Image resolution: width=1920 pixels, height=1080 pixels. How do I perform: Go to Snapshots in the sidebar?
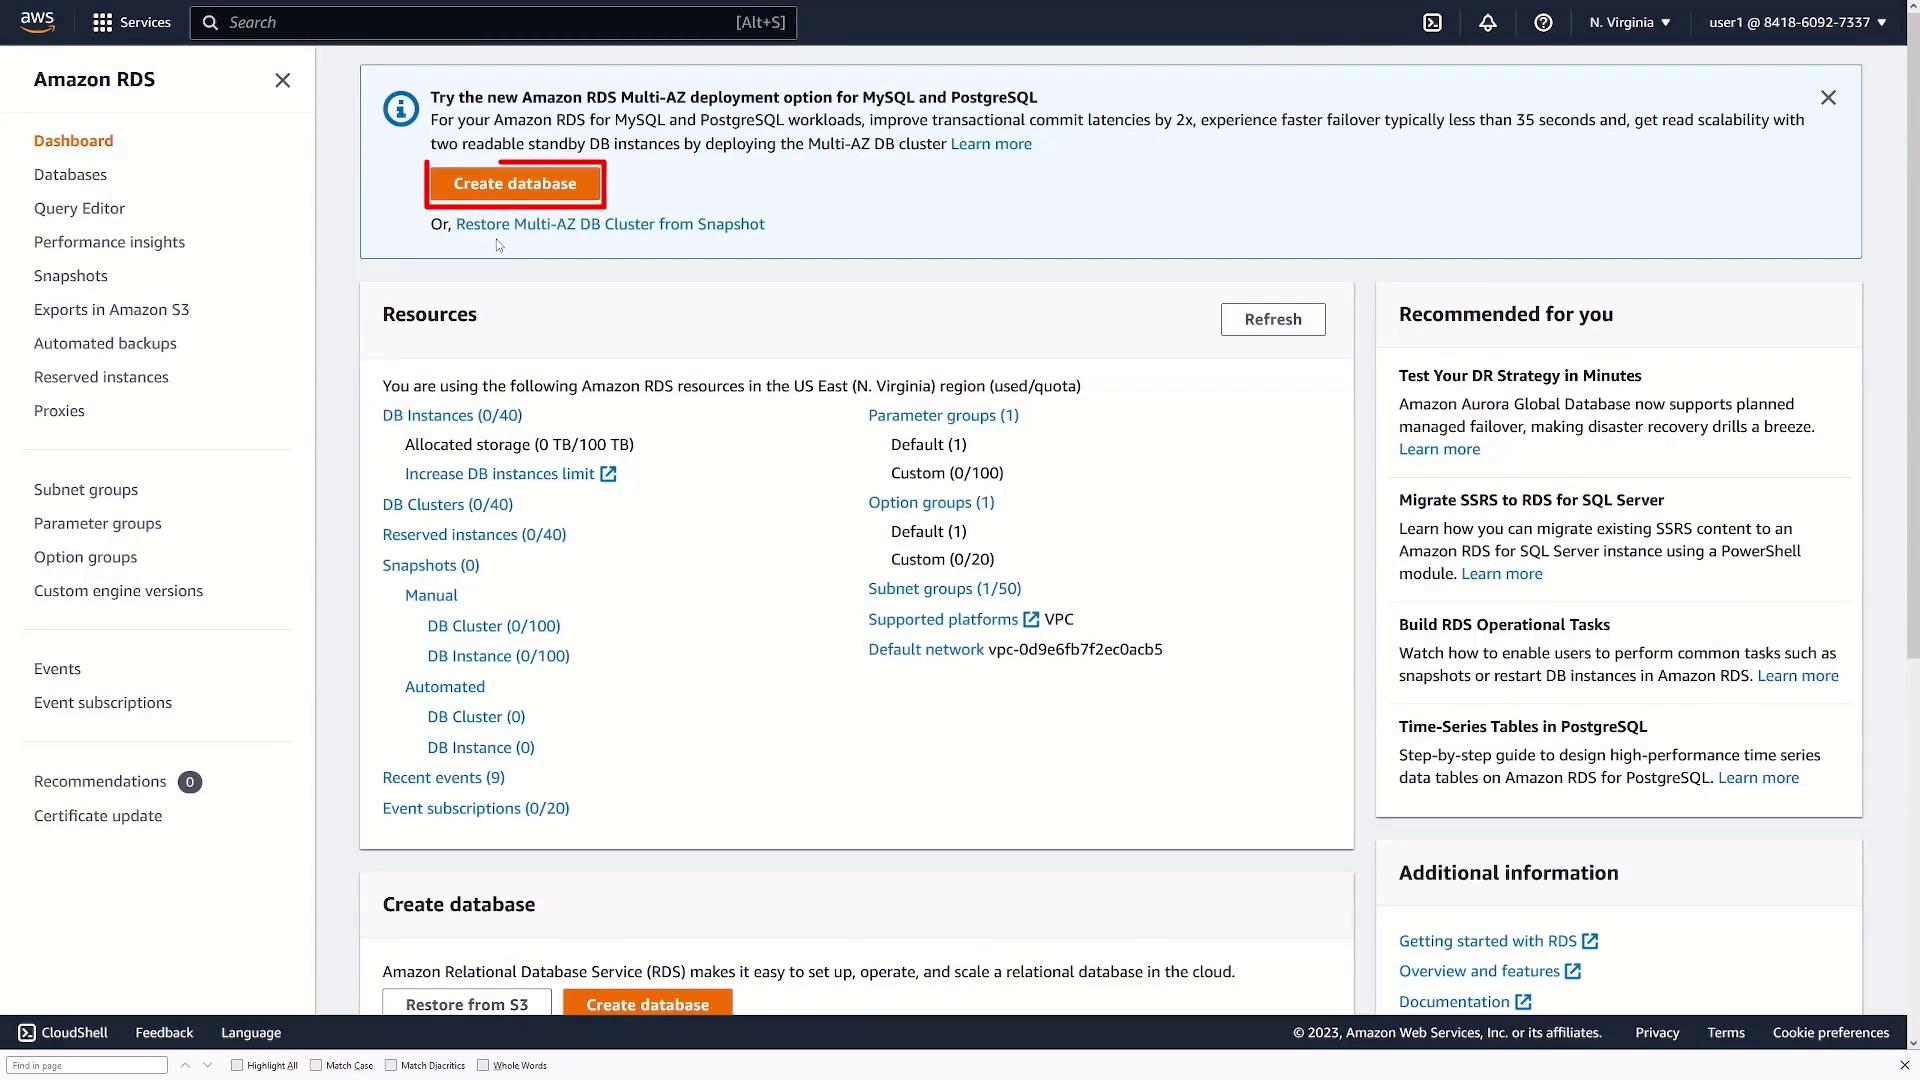[x=70, y=276]
